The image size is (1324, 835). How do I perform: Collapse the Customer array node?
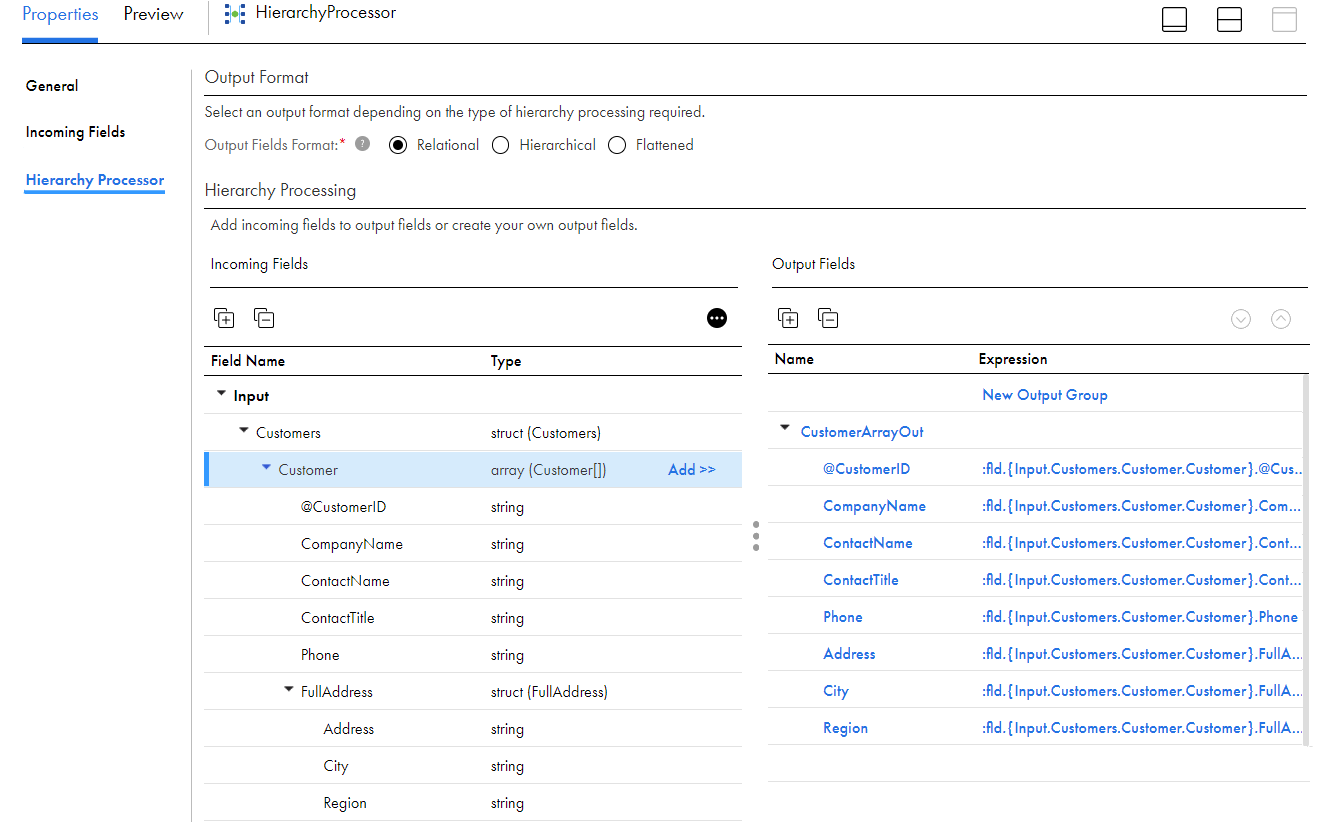266,469
